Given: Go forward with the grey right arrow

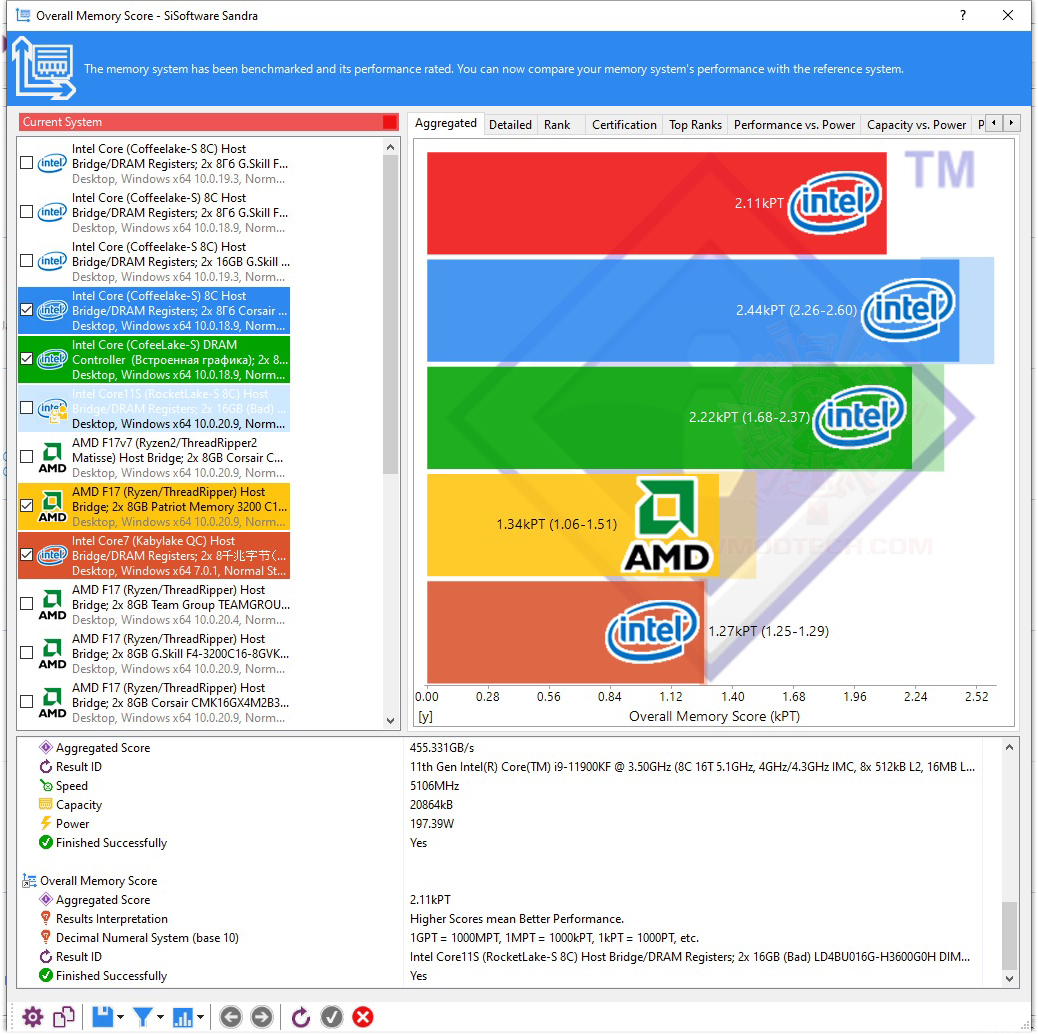Looking at the screenshot, I should [x=261, y=1016].
